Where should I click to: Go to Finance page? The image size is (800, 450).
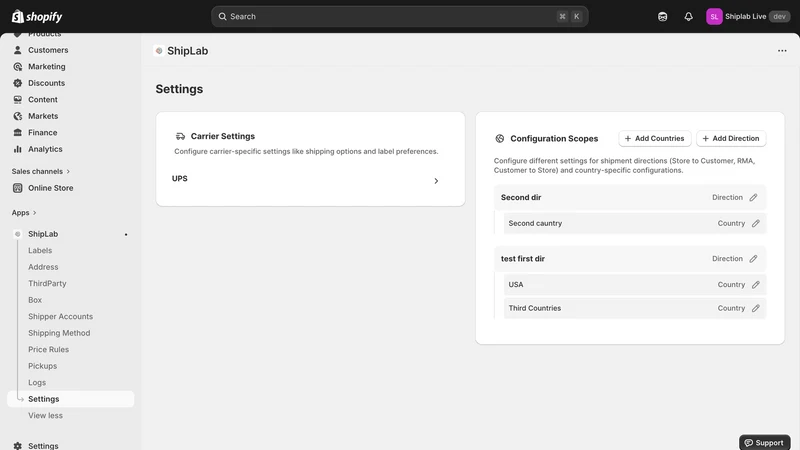click(x=42, y=132)
